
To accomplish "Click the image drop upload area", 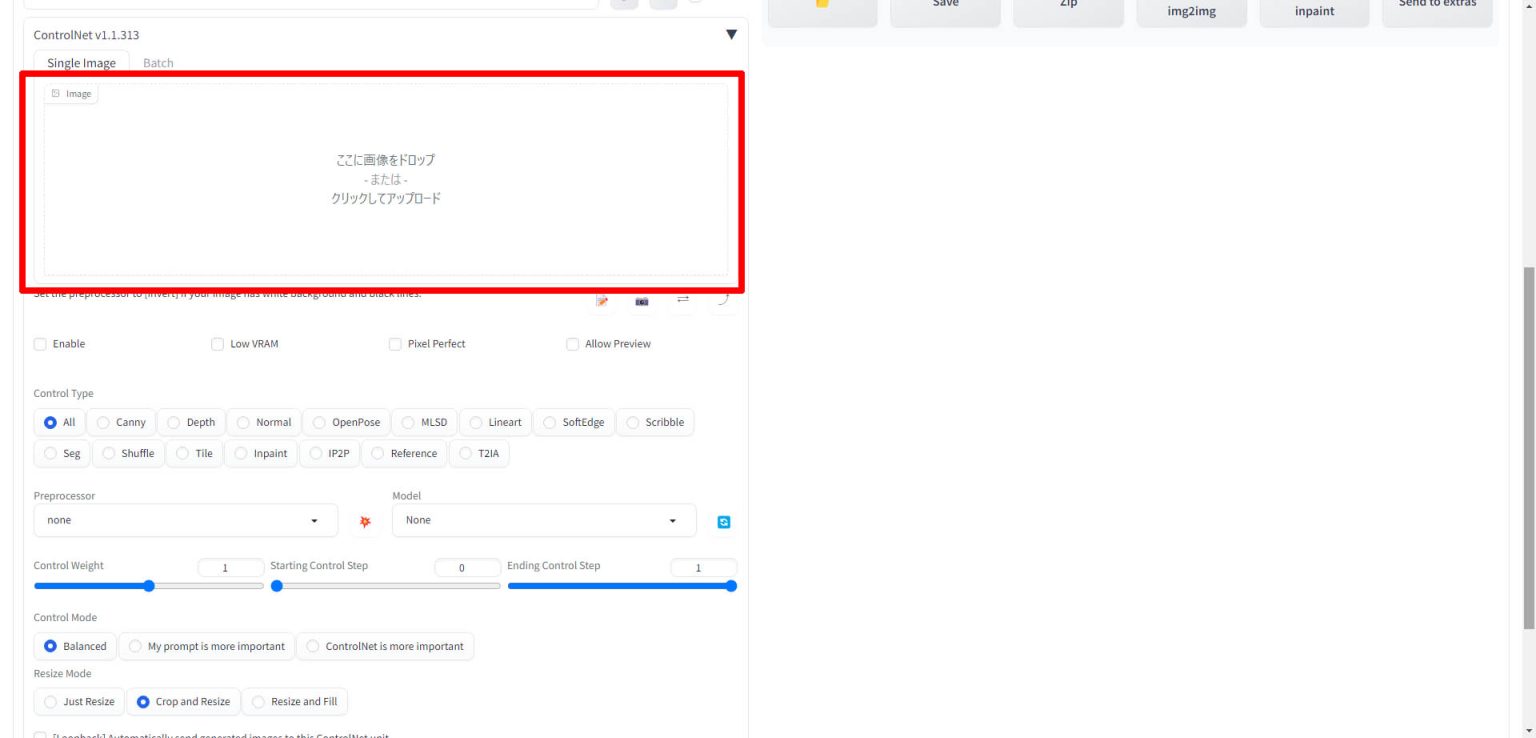I will [386, 180].
